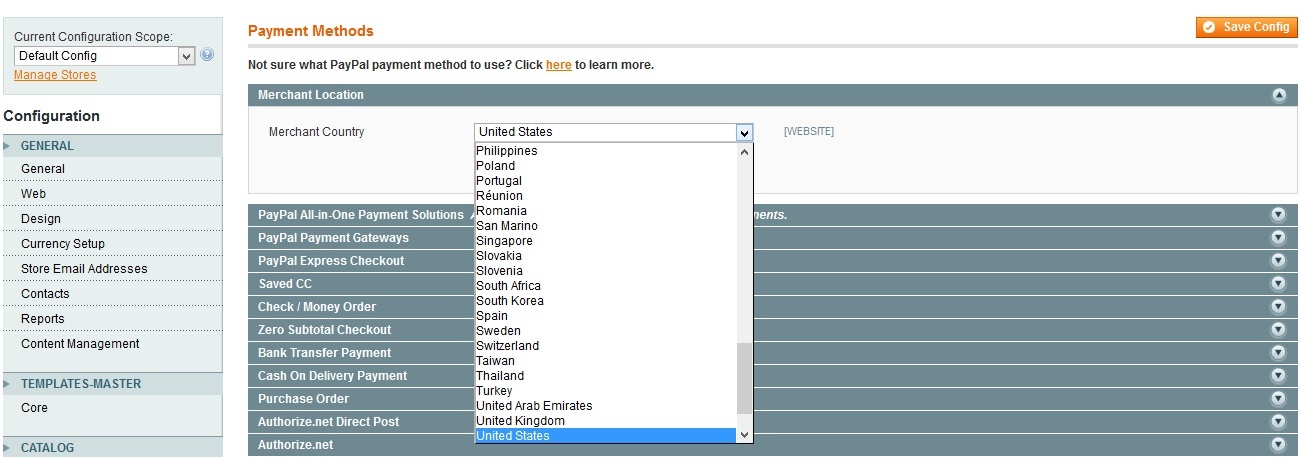Select San Marino in country list
This screenshot has width=1304, height=457.
pos(605,226)
